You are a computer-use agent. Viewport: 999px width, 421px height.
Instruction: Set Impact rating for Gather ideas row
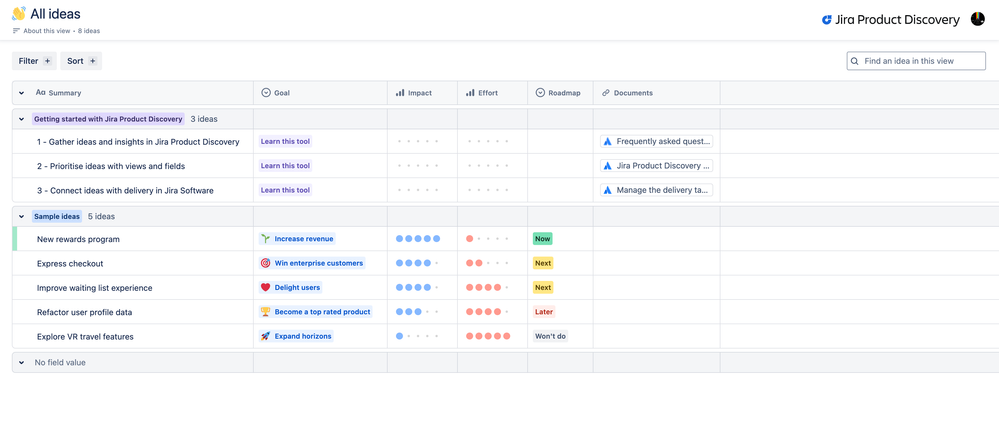click(x=418, y=141)
